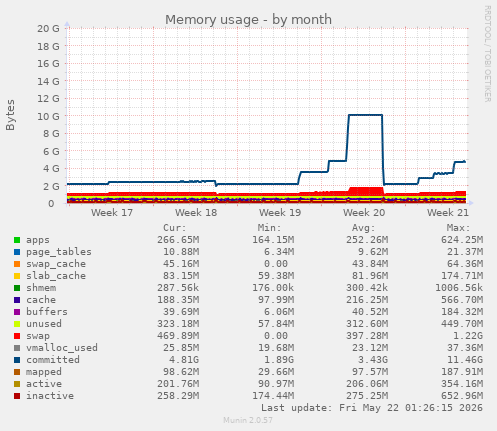Click the page_tables legend swatch
Viewport: 497px width, 431px height.
click(x=17, y=252)
